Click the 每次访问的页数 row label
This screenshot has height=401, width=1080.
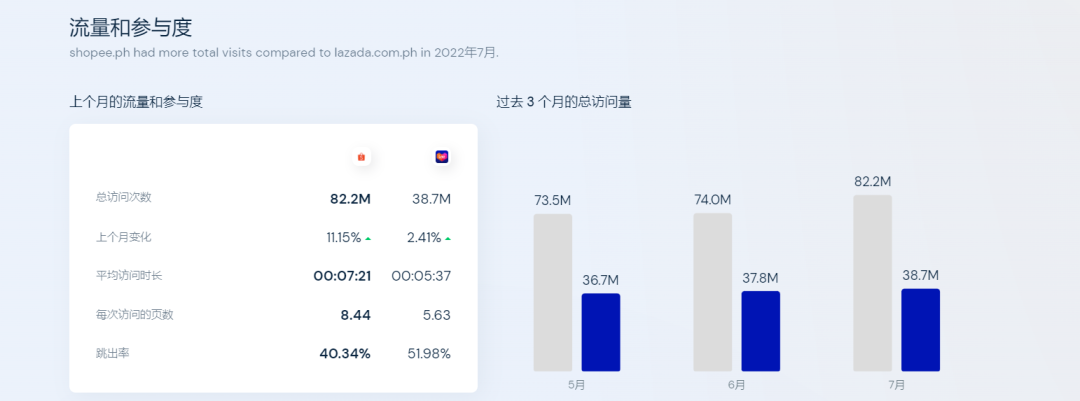pyautogui.click(x=134, y=315)
